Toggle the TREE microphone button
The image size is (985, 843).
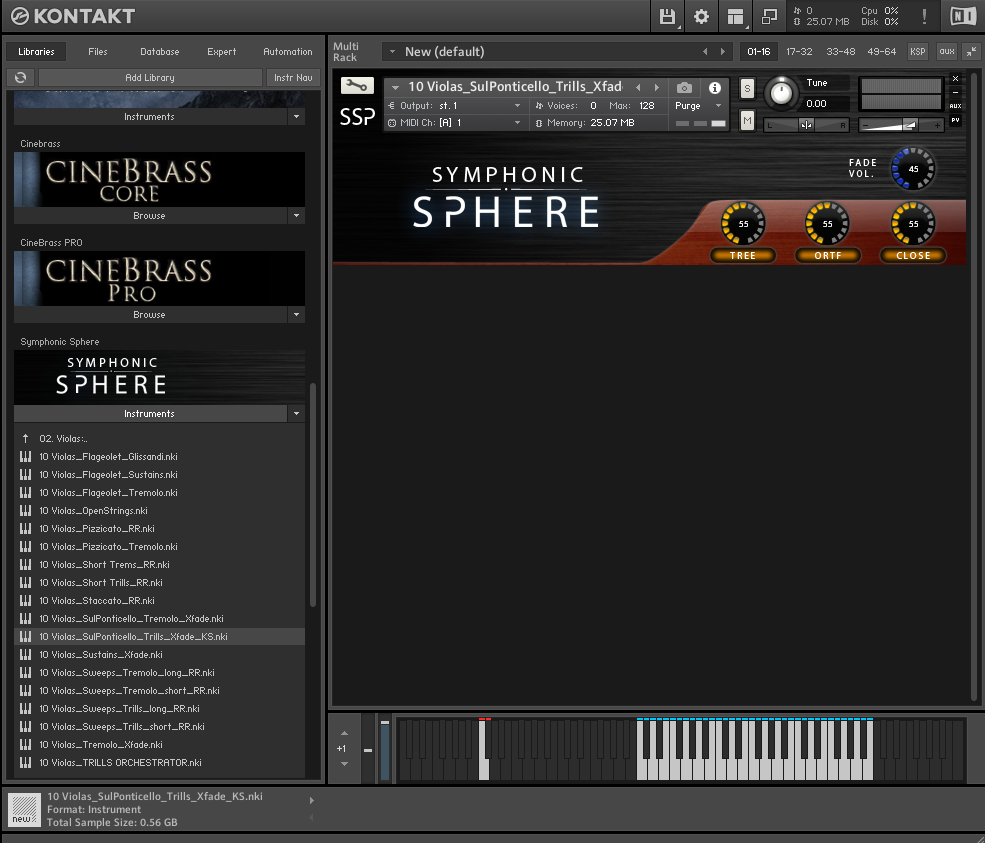[x=743, y=256]
